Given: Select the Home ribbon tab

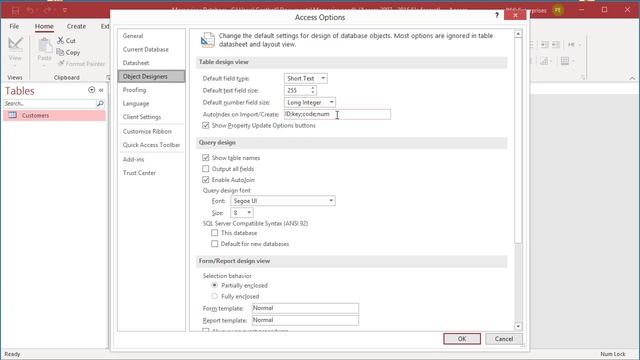Looking at the screenshot, I should click(x=44, y=26).
